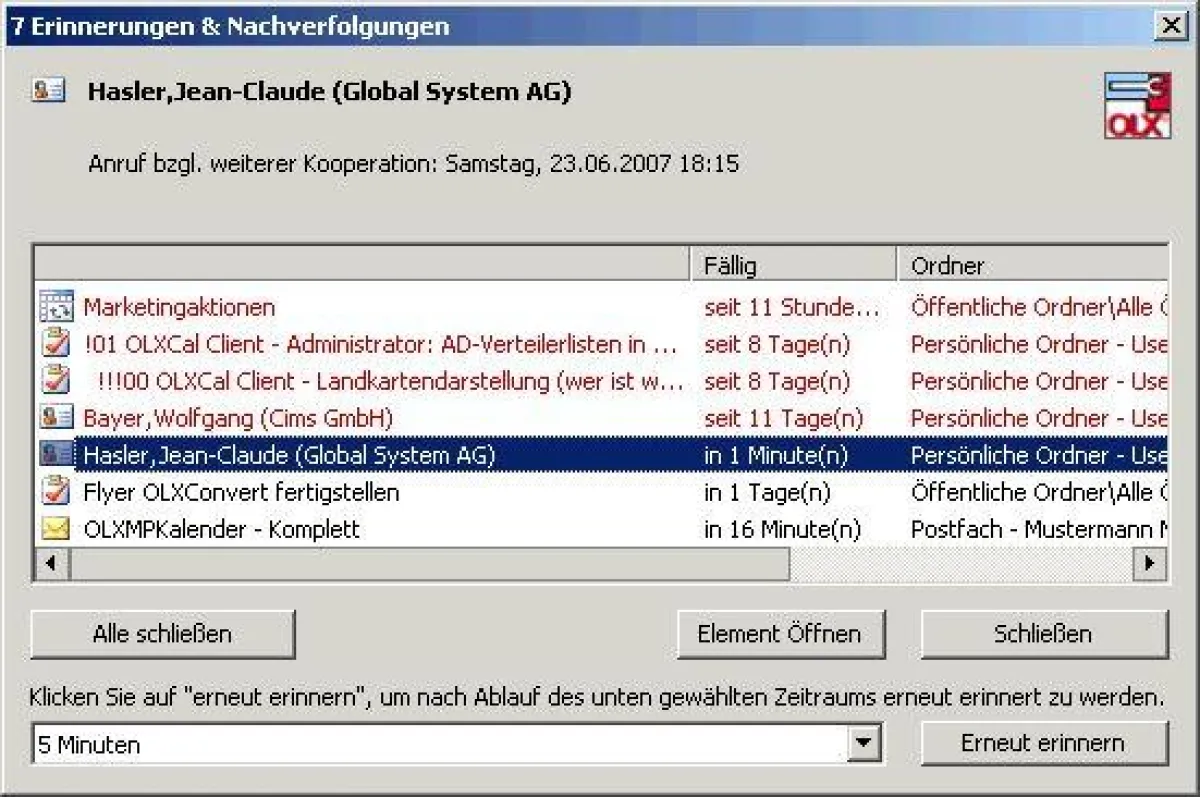Screen dimensions: 1200x797
Task: Dismiss the reminder with Schließen
Action: 1042,634
